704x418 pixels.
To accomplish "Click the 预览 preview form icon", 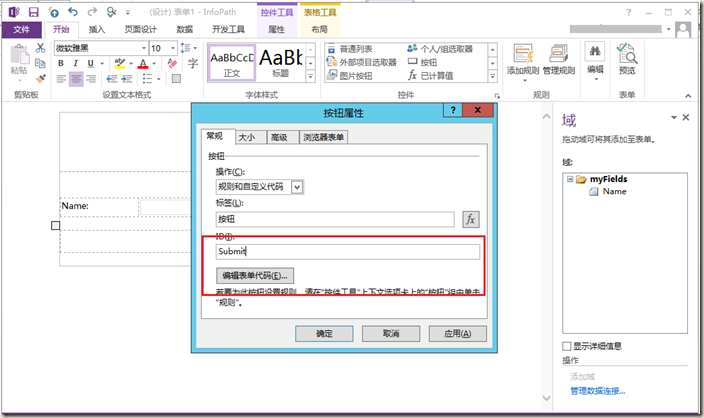I will [x=627, y=59].
